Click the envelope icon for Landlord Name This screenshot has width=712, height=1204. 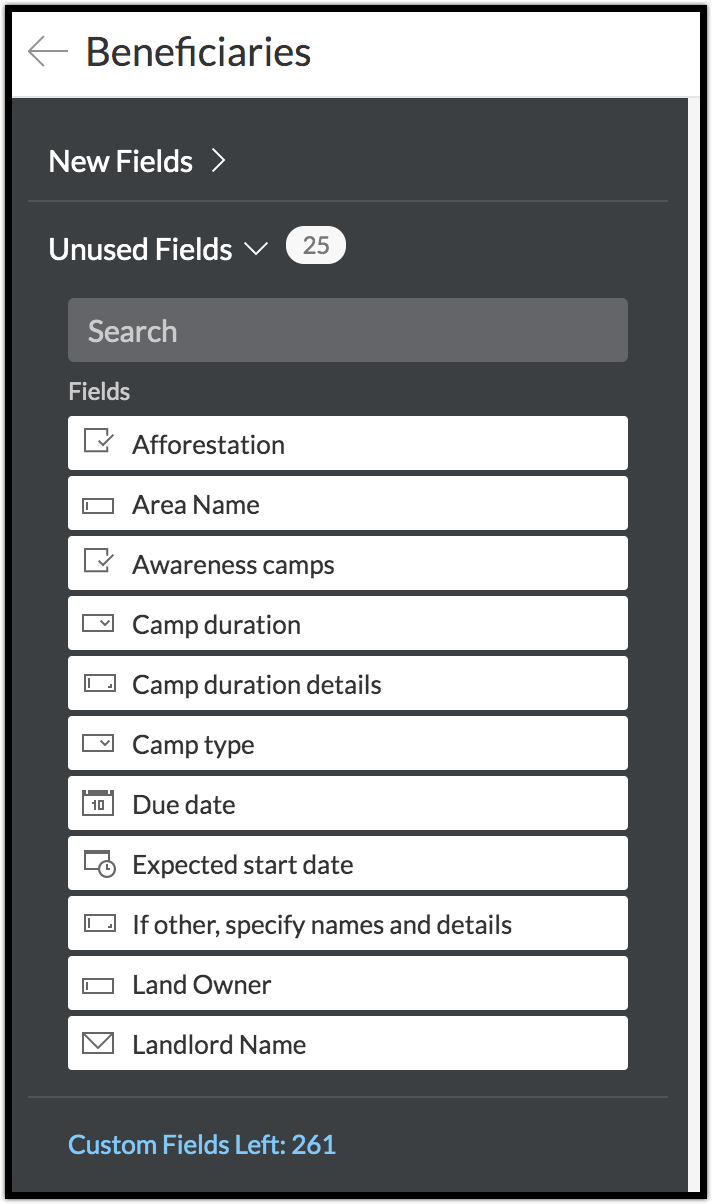[98, 1044]
